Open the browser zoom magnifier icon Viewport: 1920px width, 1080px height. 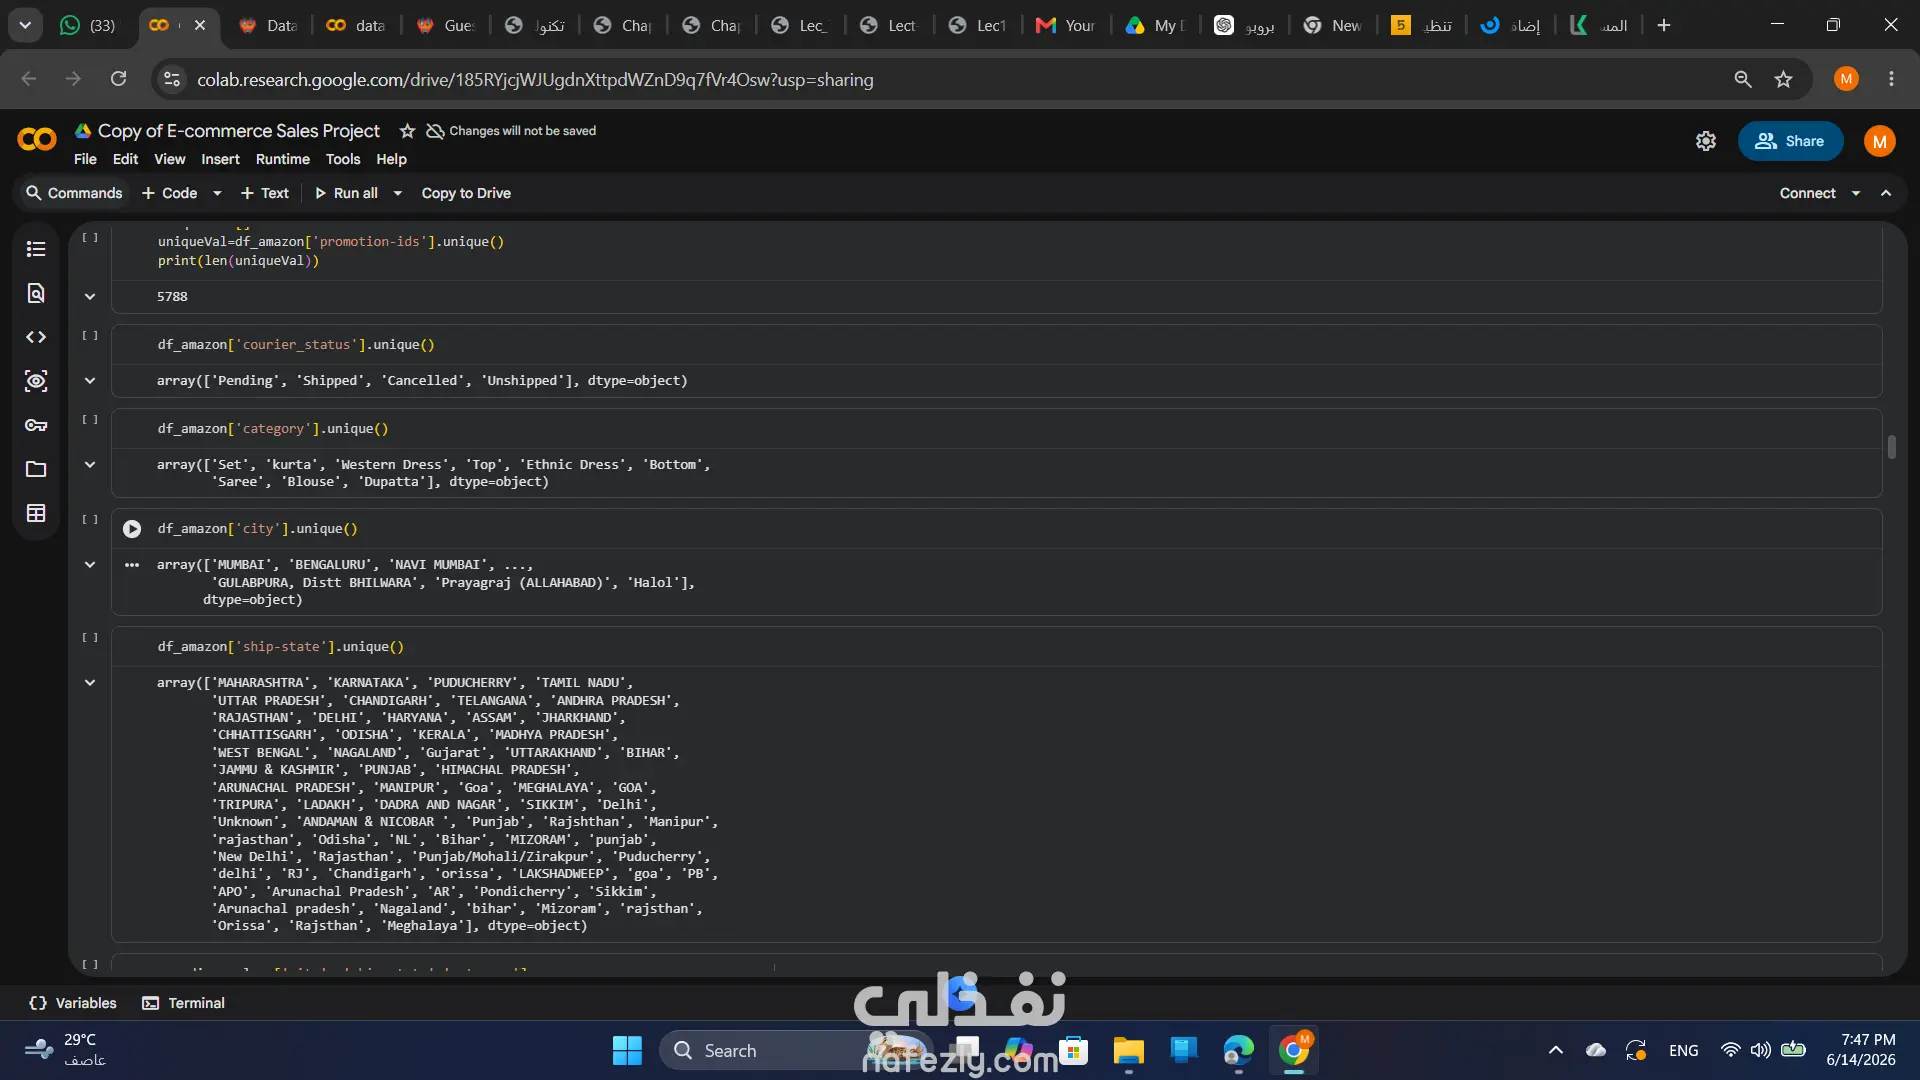[x=1743, y=79]
